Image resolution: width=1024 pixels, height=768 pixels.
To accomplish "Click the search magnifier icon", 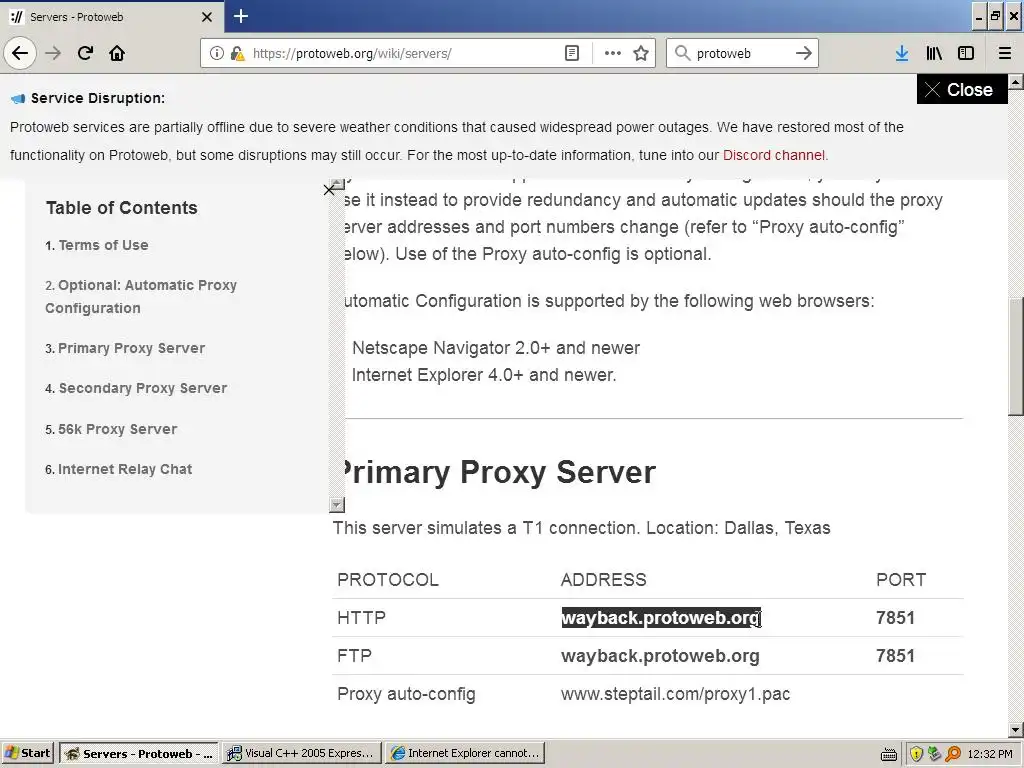I will 682,53.
